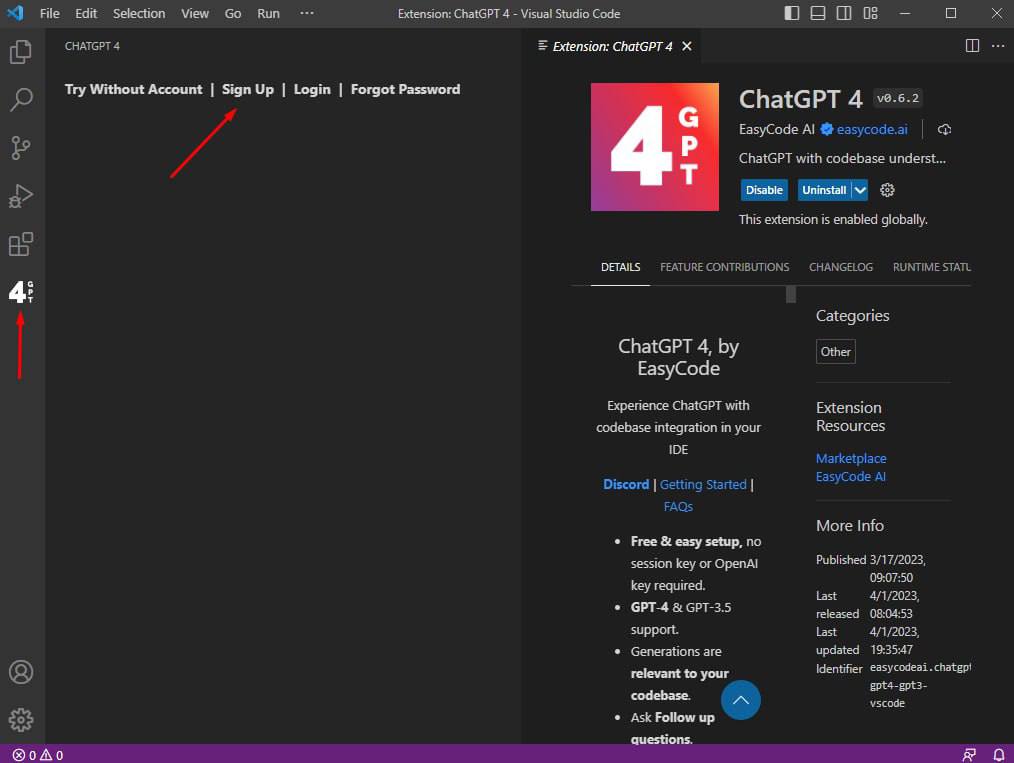Open the errors and warnings status item
The width and height of the screenshot is (1014, 763).
[38, 755]
